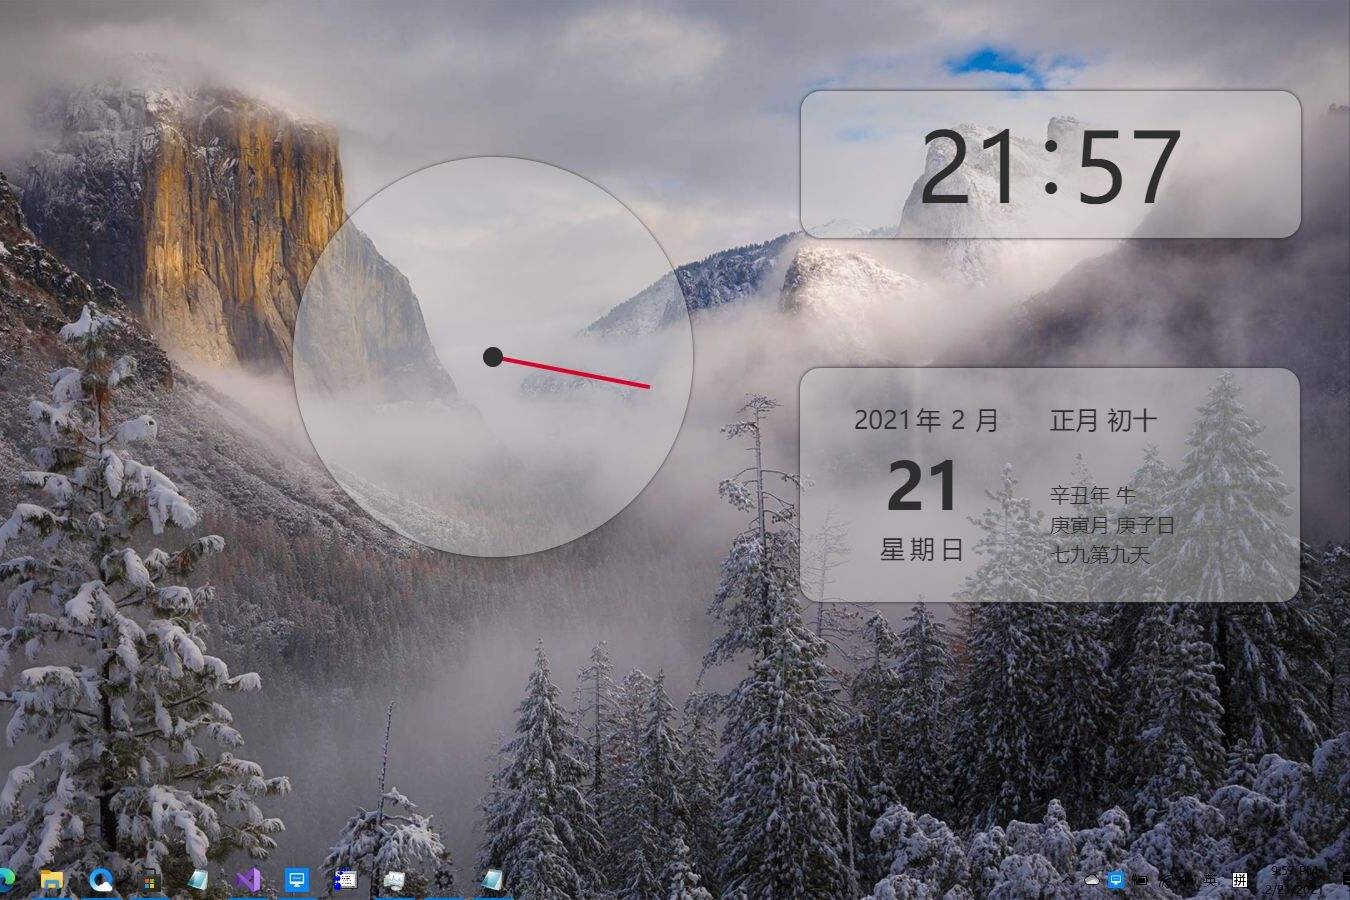Image resolution: width=1350 pixels, height=900 pixels.
Task: Open the blue monitor app in taskbar
Action: pos(297,880)
